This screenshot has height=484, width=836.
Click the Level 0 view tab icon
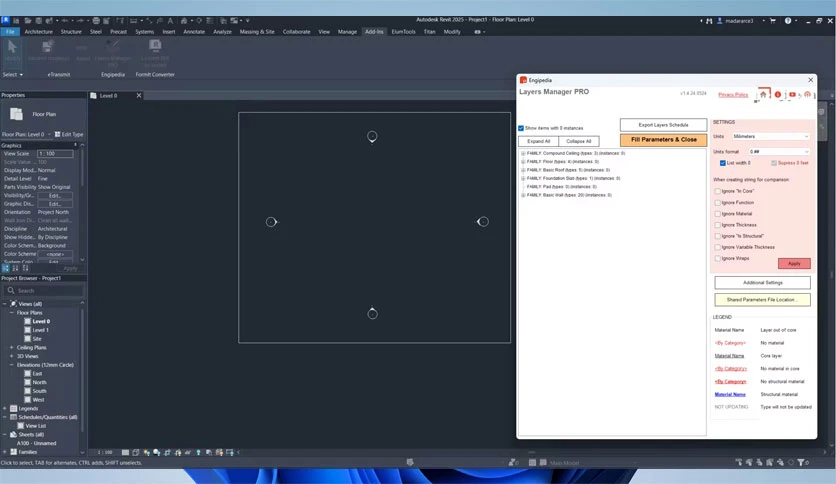(x=93, y=95)
